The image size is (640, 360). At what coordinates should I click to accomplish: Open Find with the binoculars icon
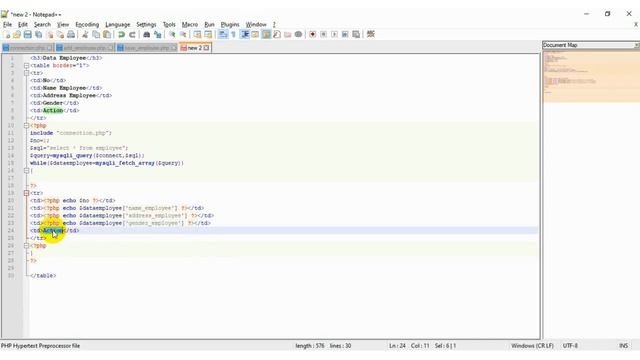tap(147, 35)
